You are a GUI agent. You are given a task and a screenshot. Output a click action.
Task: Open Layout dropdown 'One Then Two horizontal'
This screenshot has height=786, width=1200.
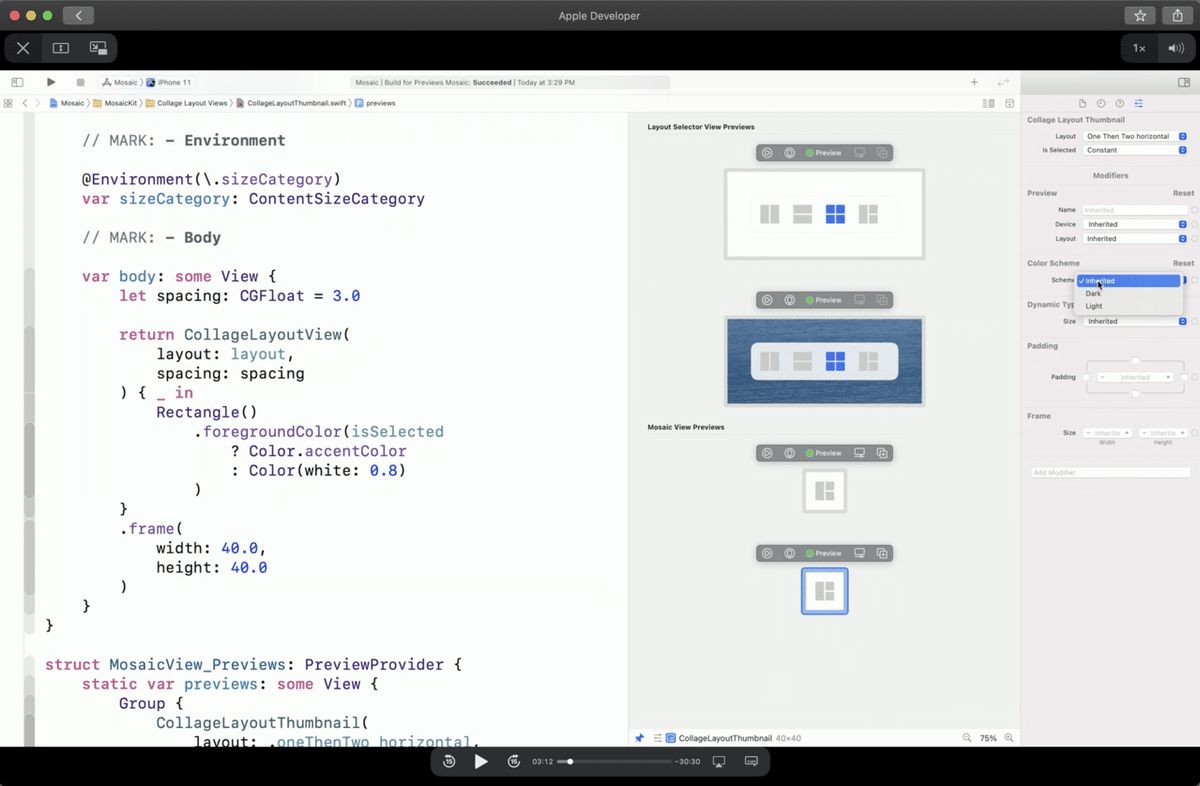1135,136
